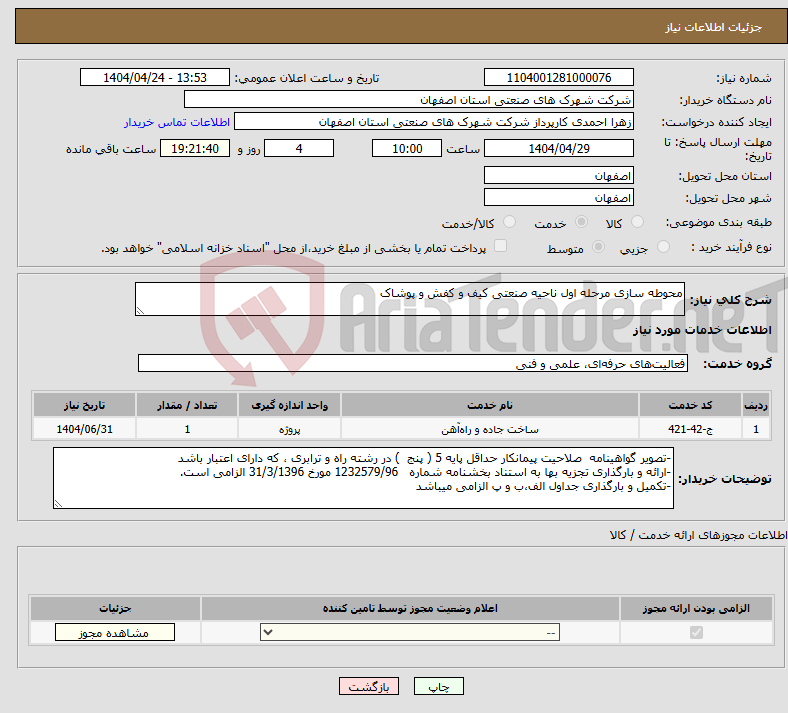Click the اطلاعات مجوزهای ارائه خدمت / کالا heading
The height and width of the screenshot is (713, 788).
tap(698, 536)
